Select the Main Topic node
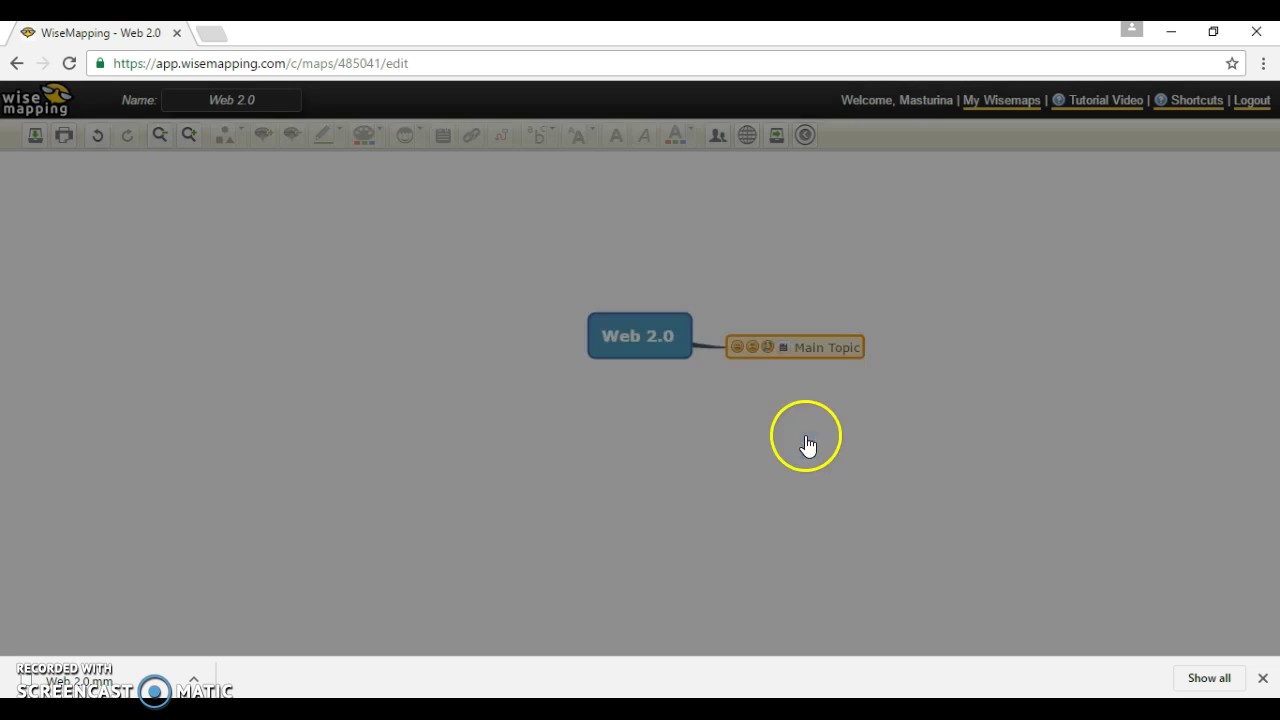 click(x=795, y=347)
